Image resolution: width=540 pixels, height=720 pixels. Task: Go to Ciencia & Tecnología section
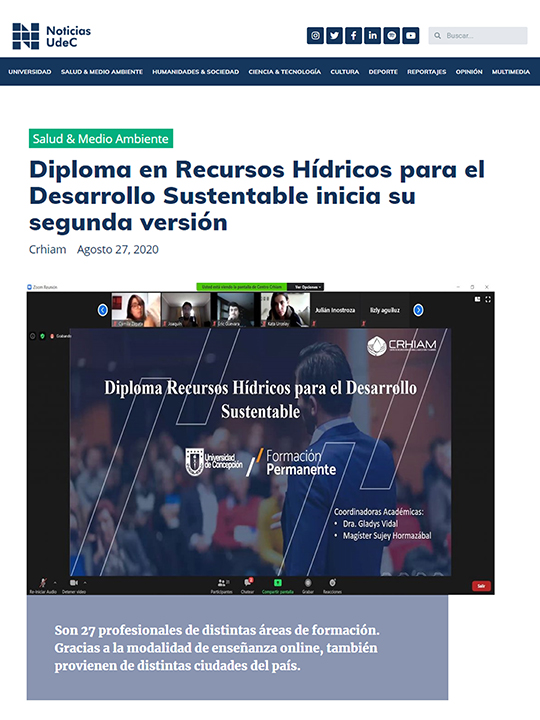click(x=285, y=72)
